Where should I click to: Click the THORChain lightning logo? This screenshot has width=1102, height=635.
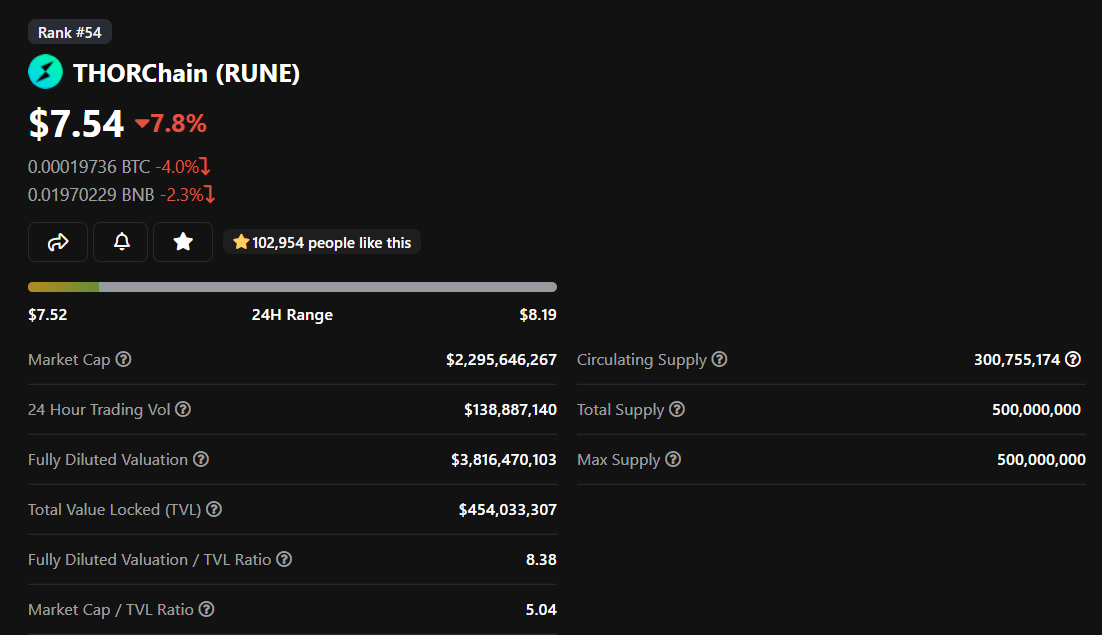coord(45,72)
